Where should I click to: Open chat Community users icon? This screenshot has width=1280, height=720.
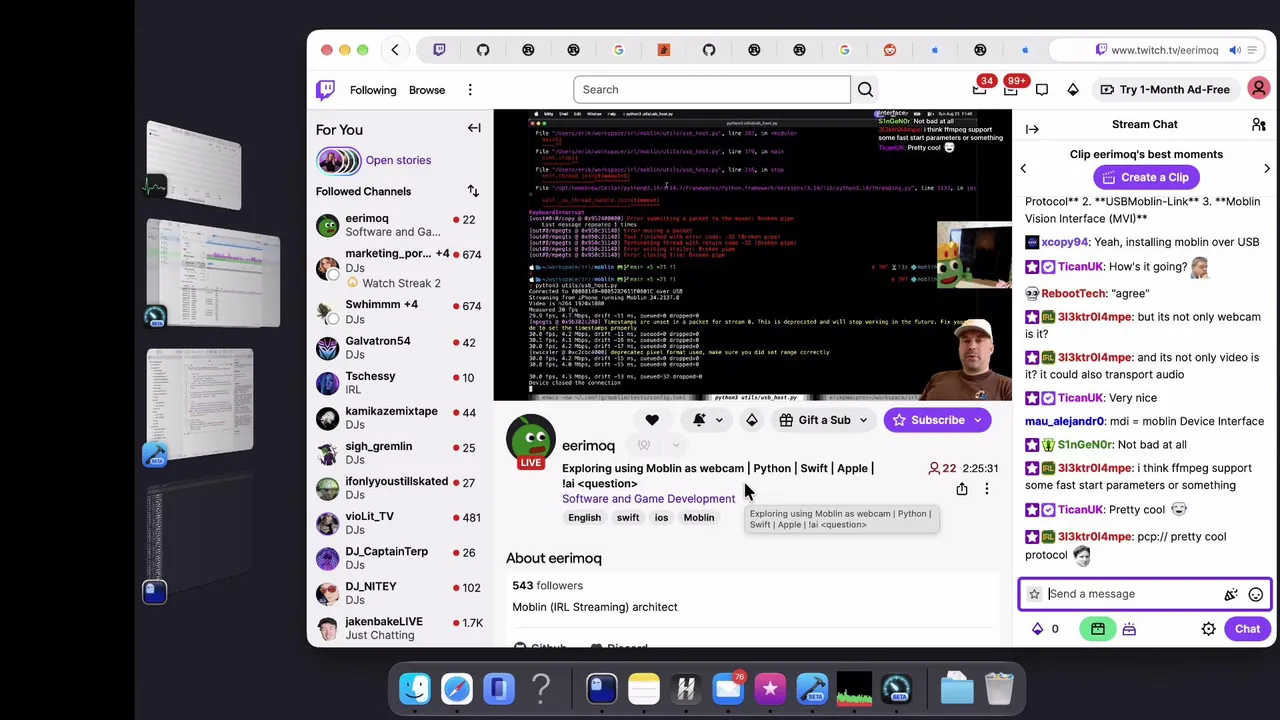[x=1259, y=125]
